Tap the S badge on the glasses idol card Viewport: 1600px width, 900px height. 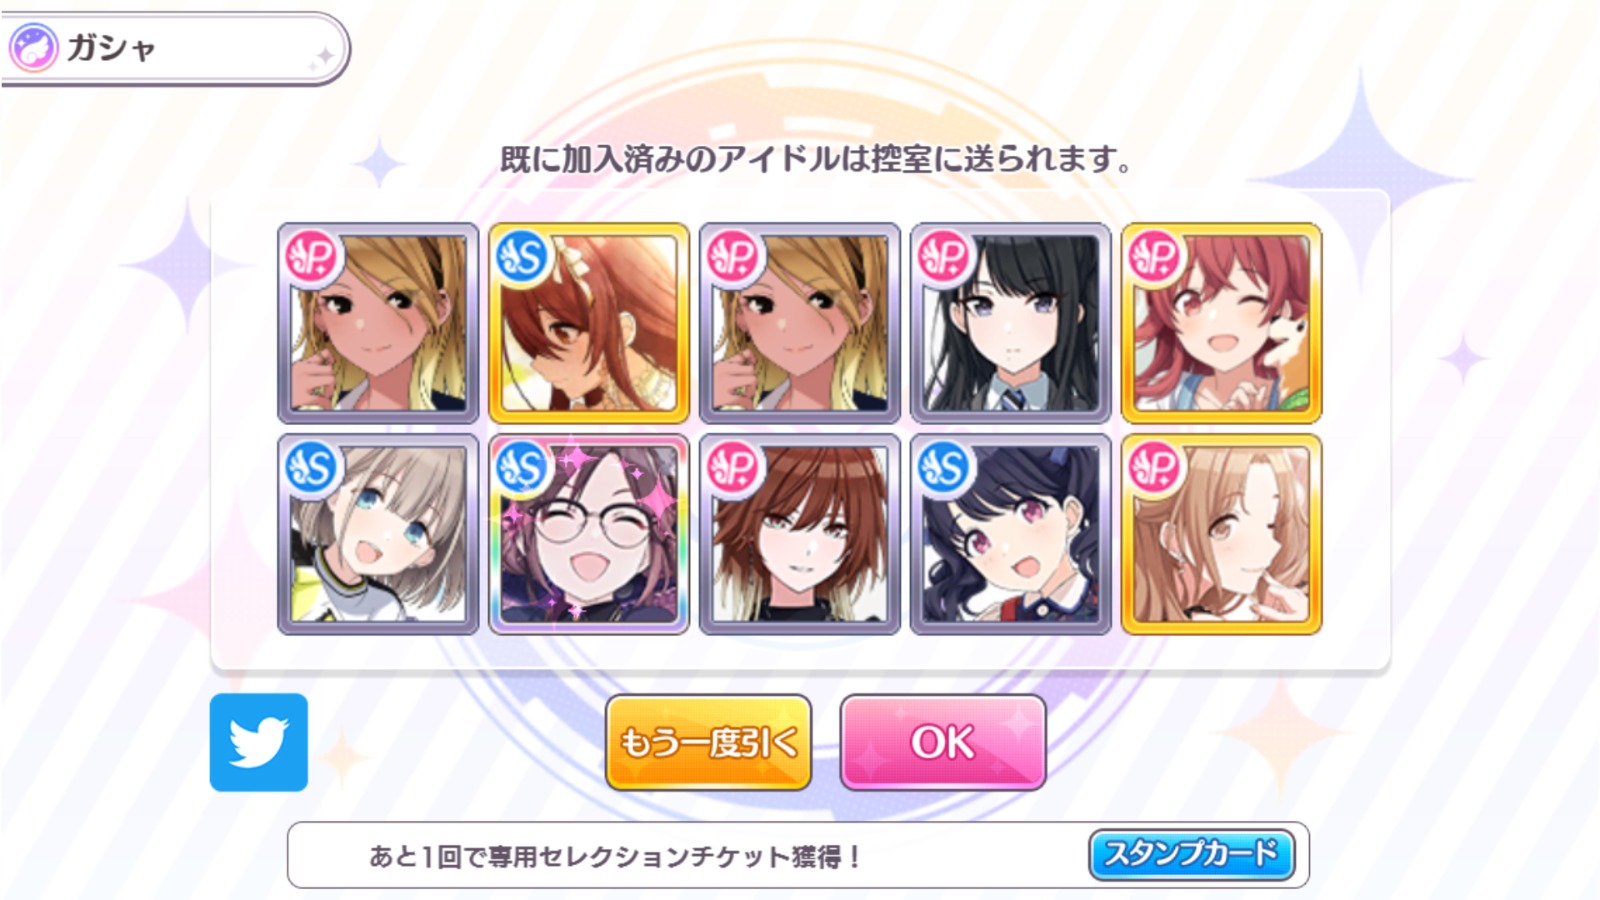tap(522, 468)
